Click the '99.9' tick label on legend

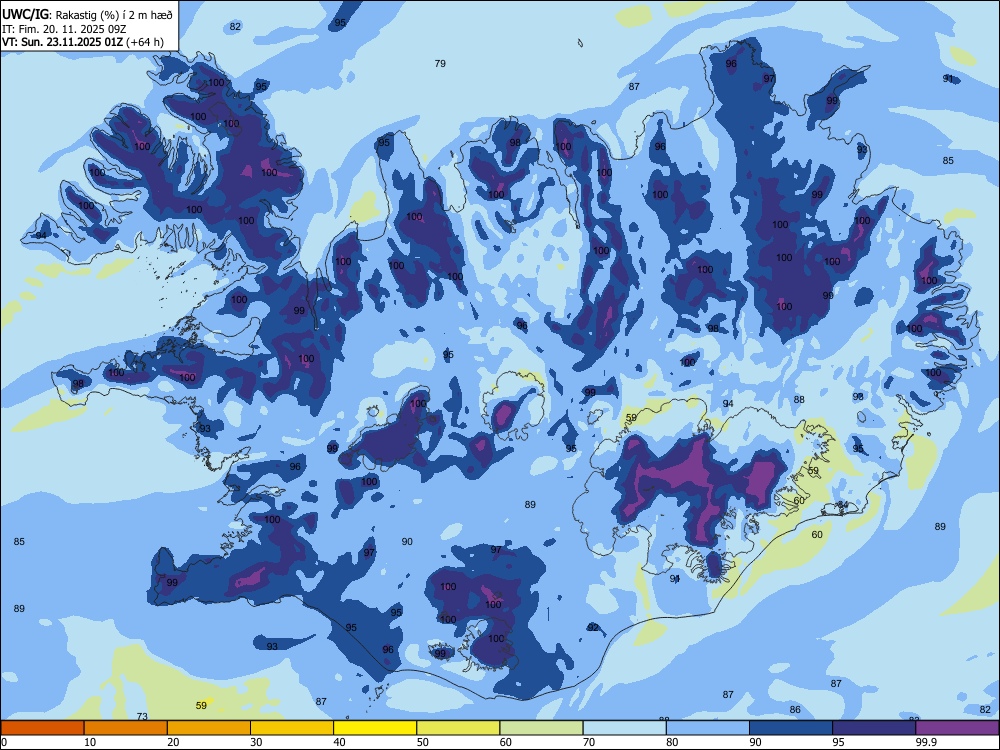click(x=925, y=742)
